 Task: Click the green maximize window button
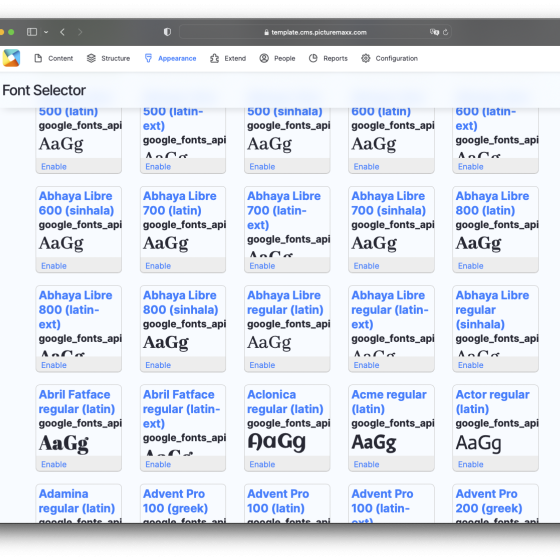click(x=11, y=32)
